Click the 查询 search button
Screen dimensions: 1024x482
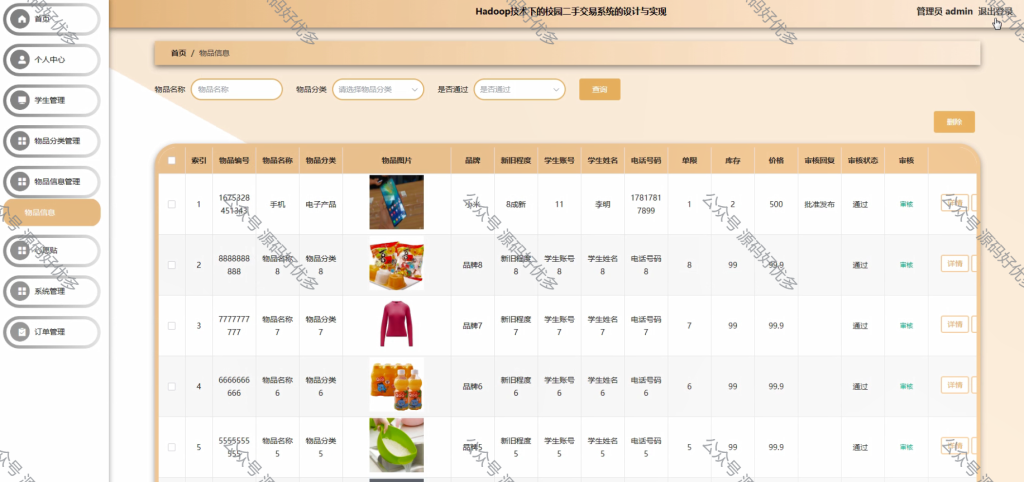[600, 89]
